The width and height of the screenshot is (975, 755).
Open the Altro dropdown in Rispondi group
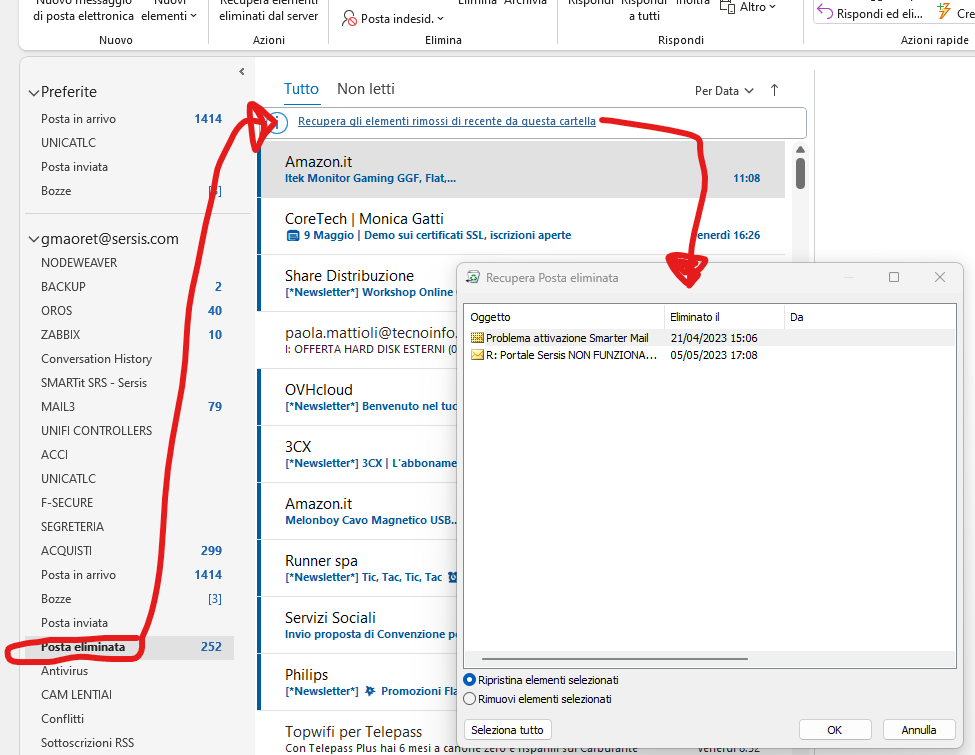pos(773,7)
